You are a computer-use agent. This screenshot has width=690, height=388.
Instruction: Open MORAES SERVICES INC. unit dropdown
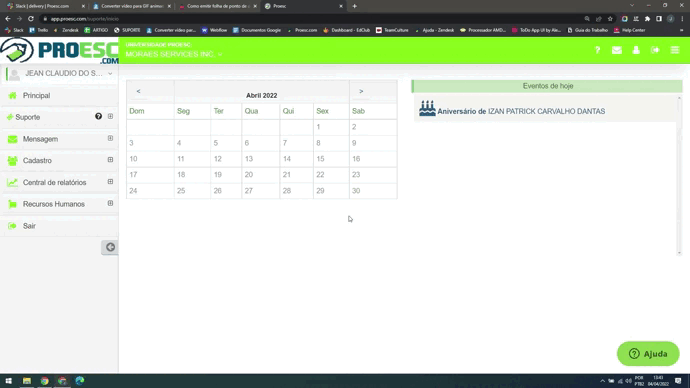pos(174,54)
